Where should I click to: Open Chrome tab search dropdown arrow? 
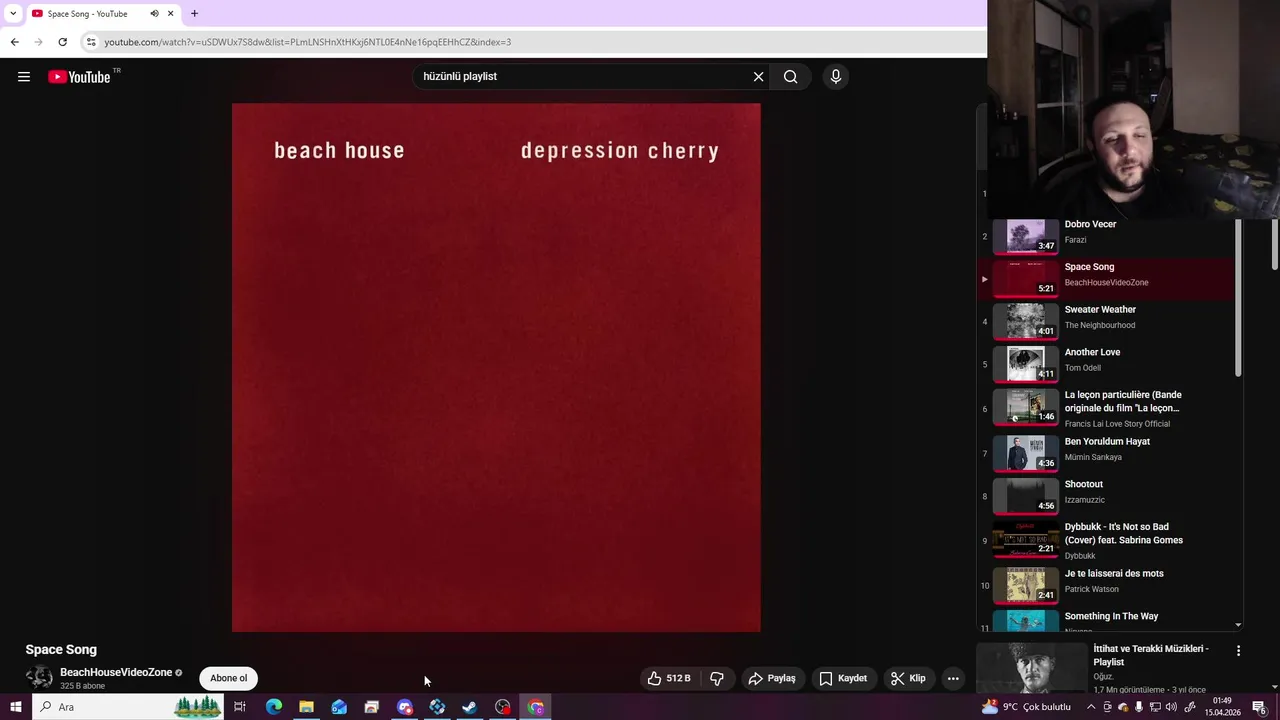click(x=13, y=14)
